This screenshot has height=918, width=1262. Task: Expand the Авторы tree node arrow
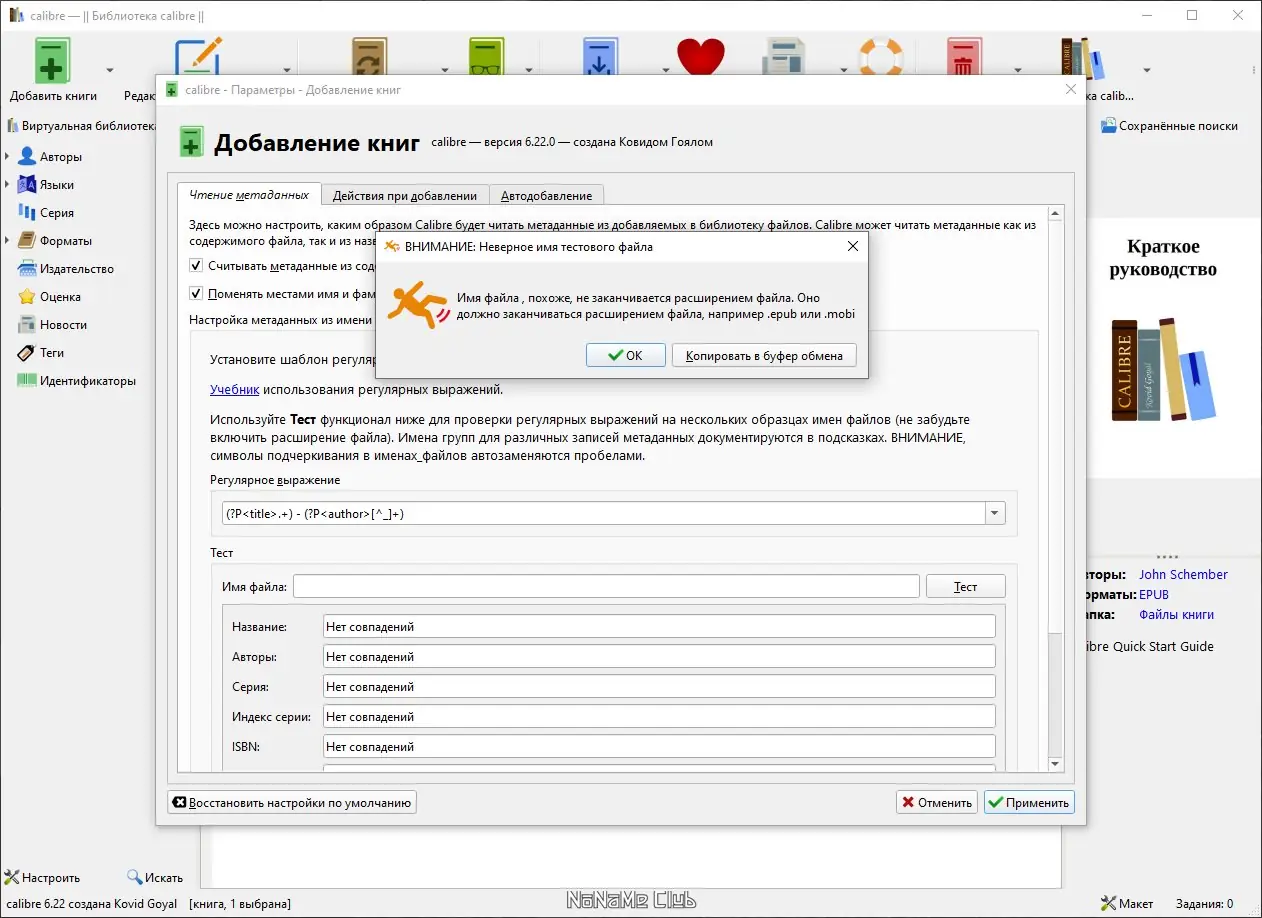pos(8,156)
